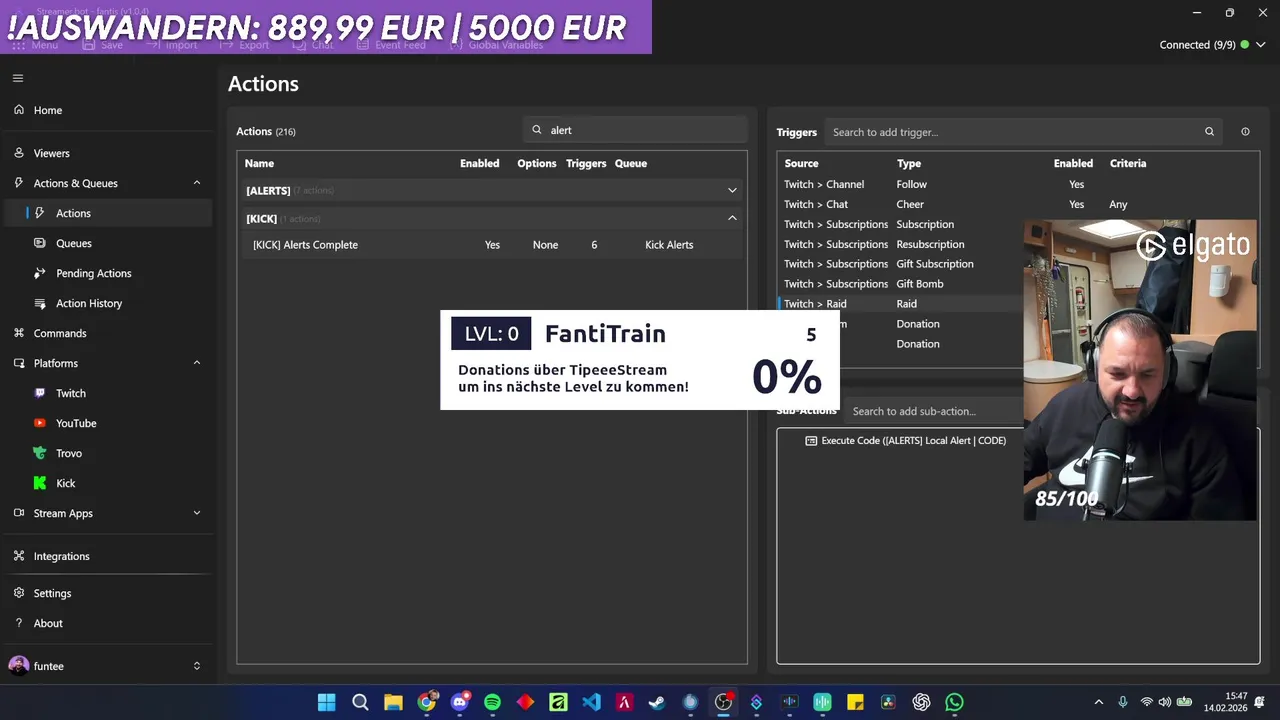Click the magnifier icon in actions search

[537, 130]
